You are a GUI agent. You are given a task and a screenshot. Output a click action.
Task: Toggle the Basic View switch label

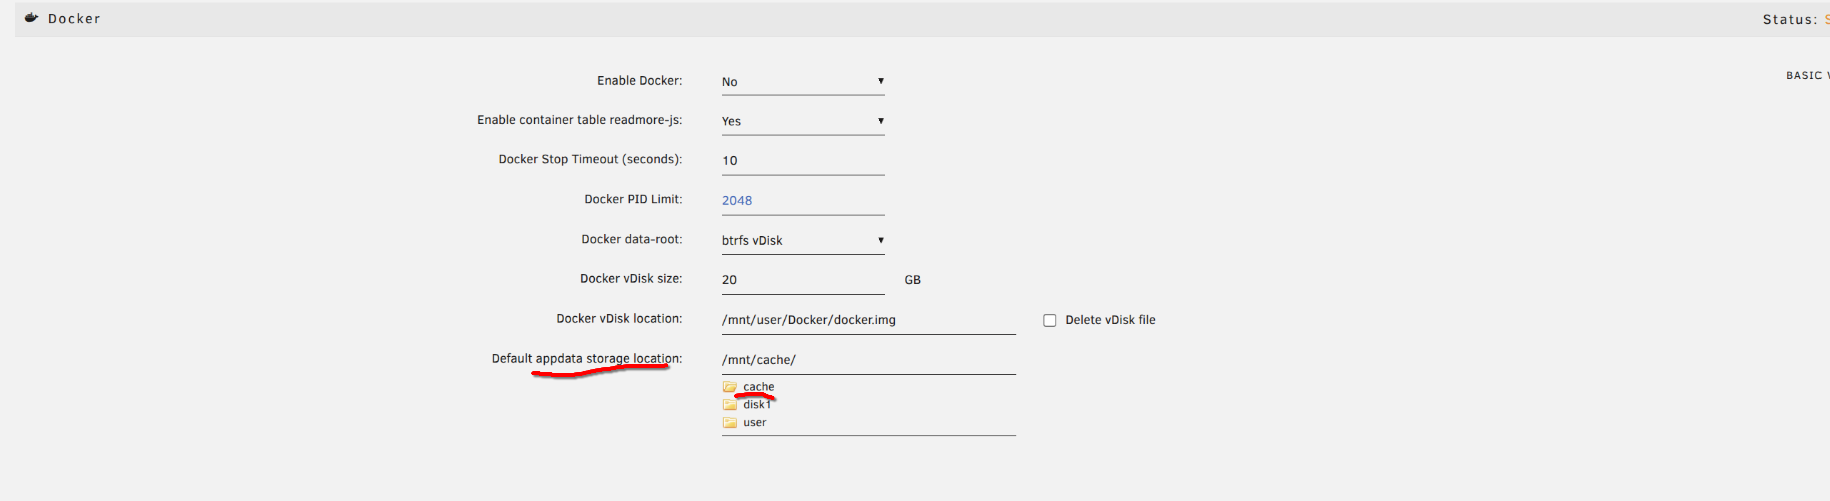coord(1808,76)
